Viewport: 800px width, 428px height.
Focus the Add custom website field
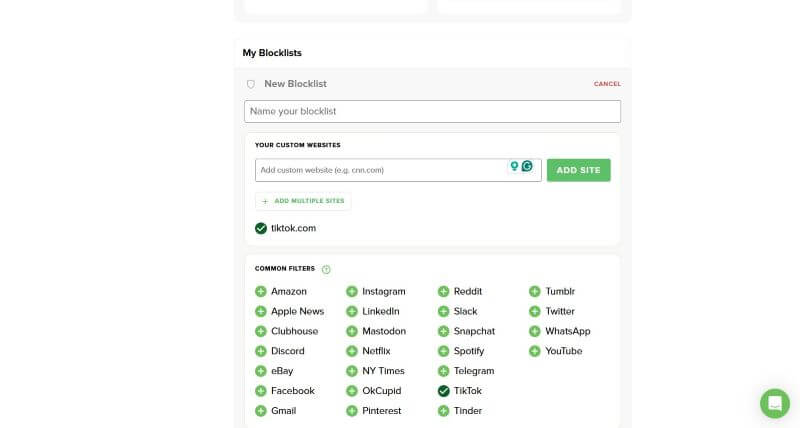coord(398,170)
